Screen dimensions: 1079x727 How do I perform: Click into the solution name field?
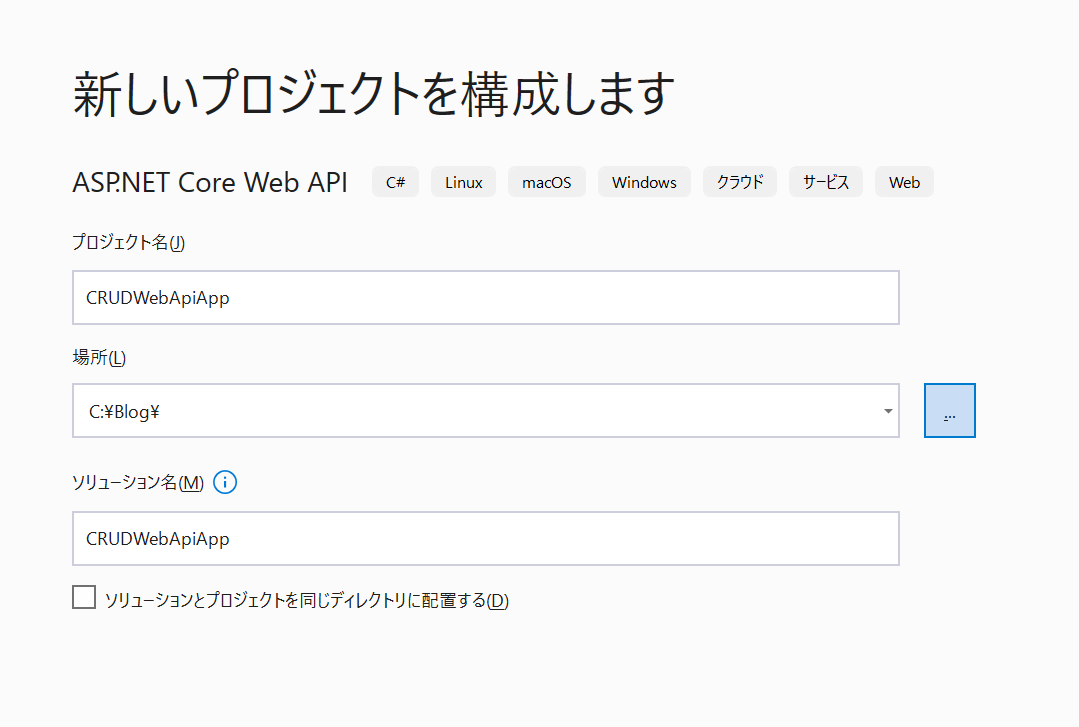(x=486, y=538)
